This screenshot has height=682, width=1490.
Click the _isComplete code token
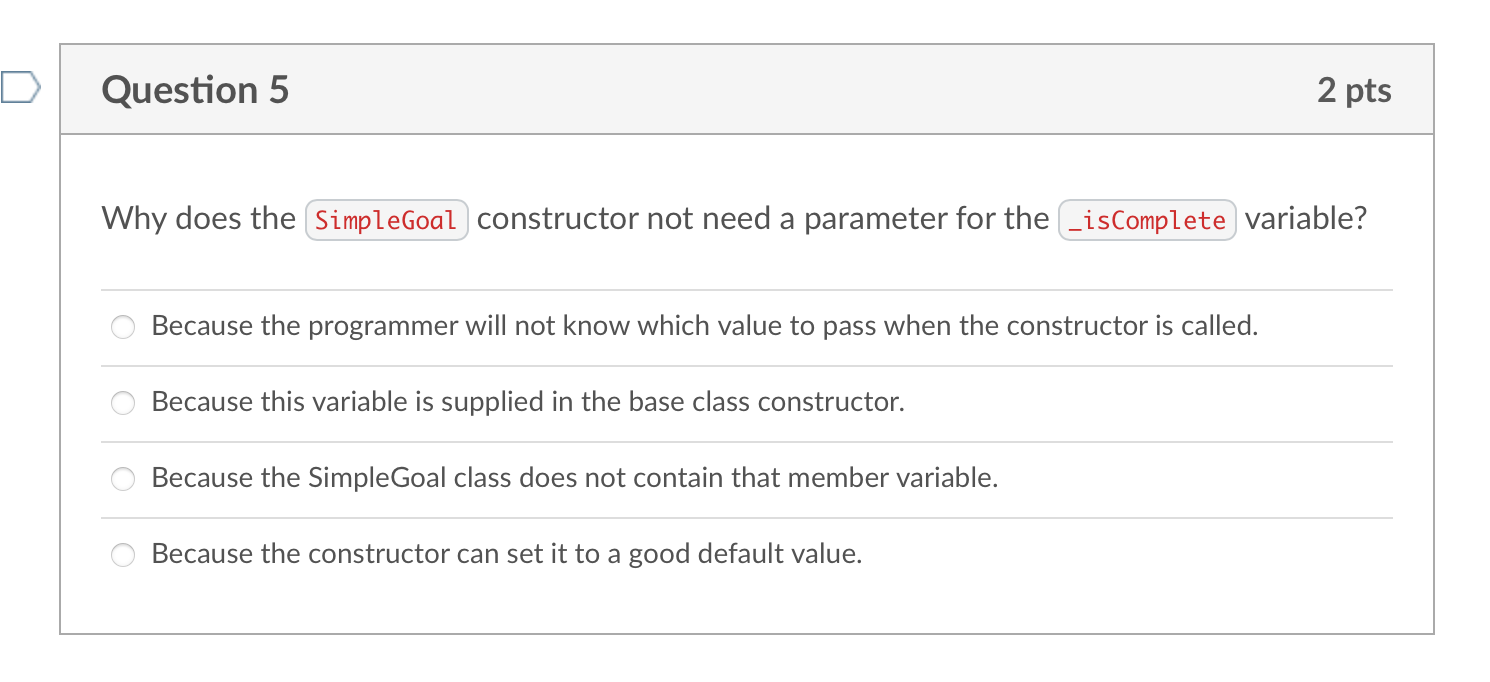click(x=1146, y=220)
